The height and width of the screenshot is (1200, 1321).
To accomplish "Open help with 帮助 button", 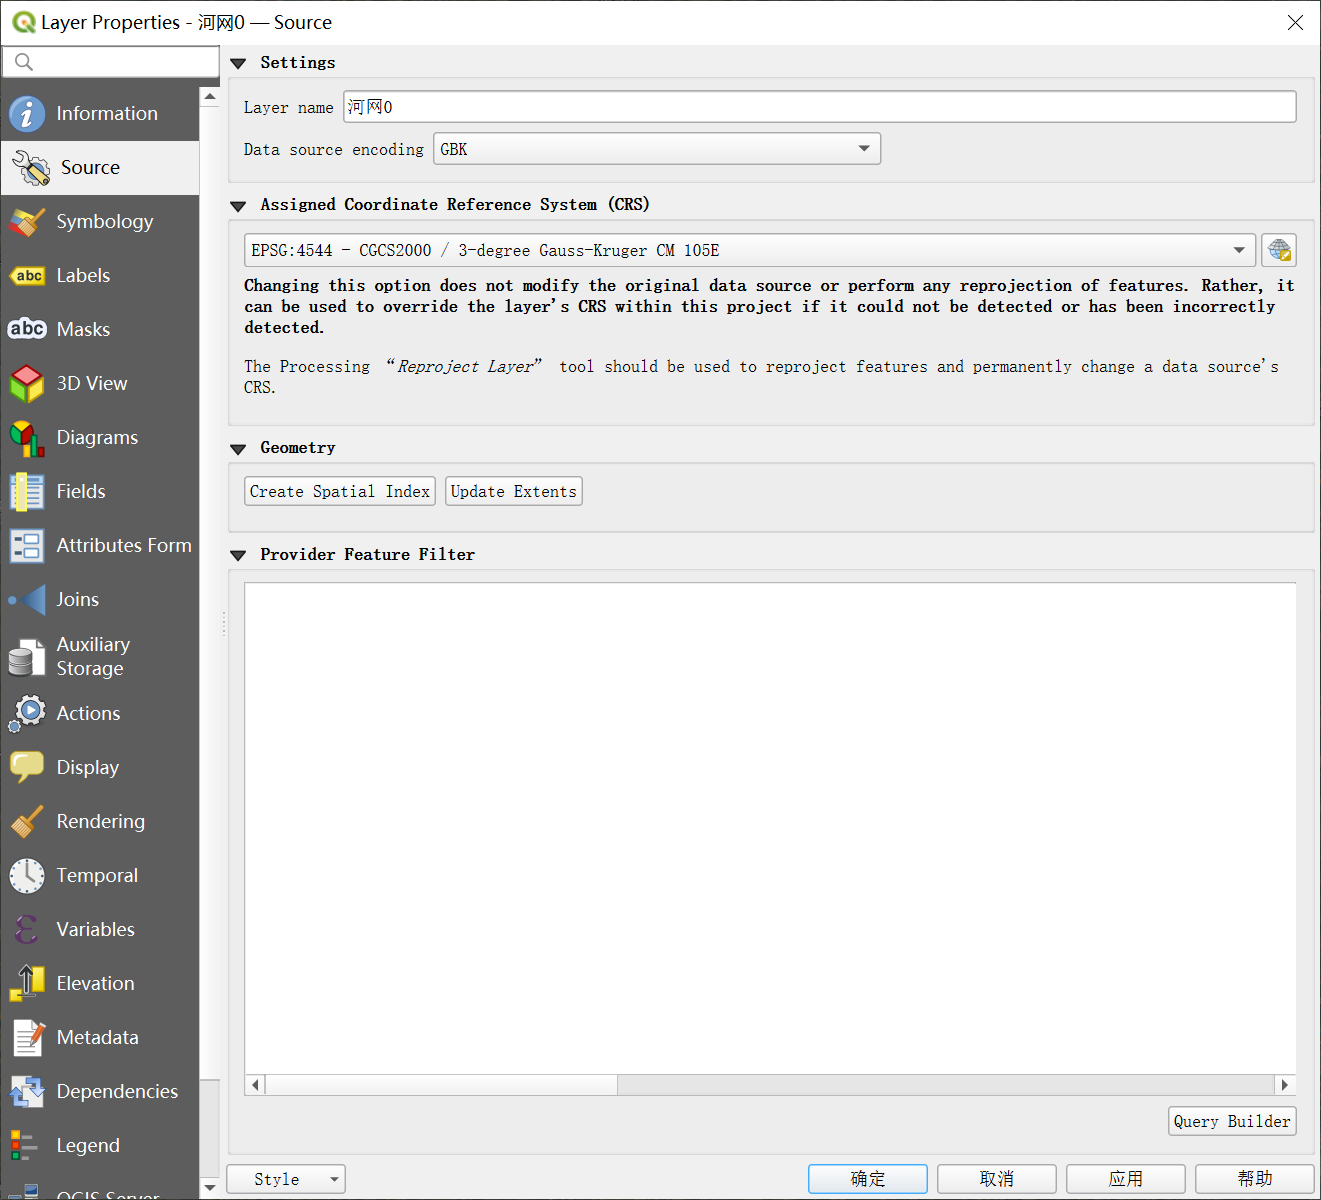I will pos(1255,1179).
